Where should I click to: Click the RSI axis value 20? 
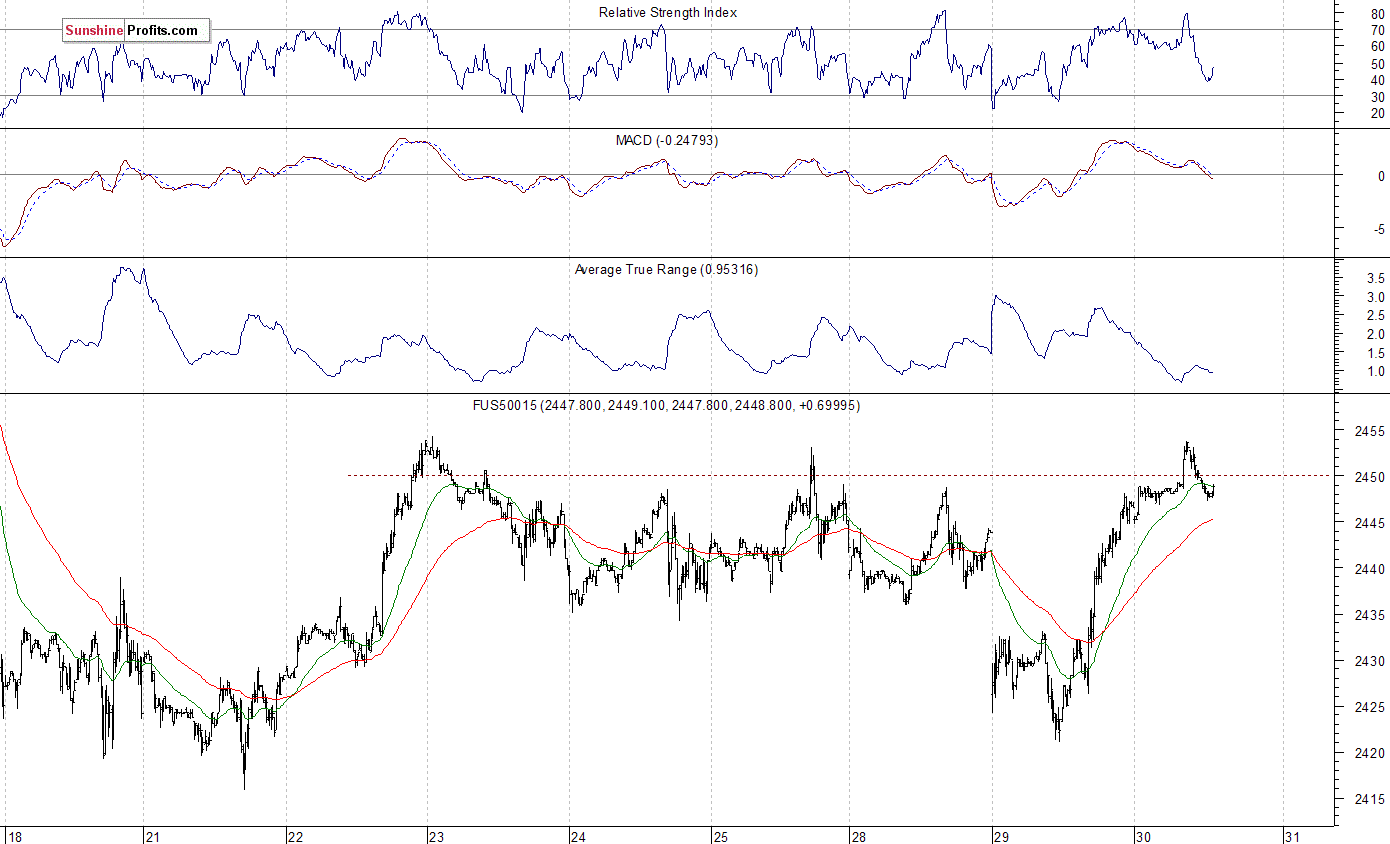(1378, 114)
